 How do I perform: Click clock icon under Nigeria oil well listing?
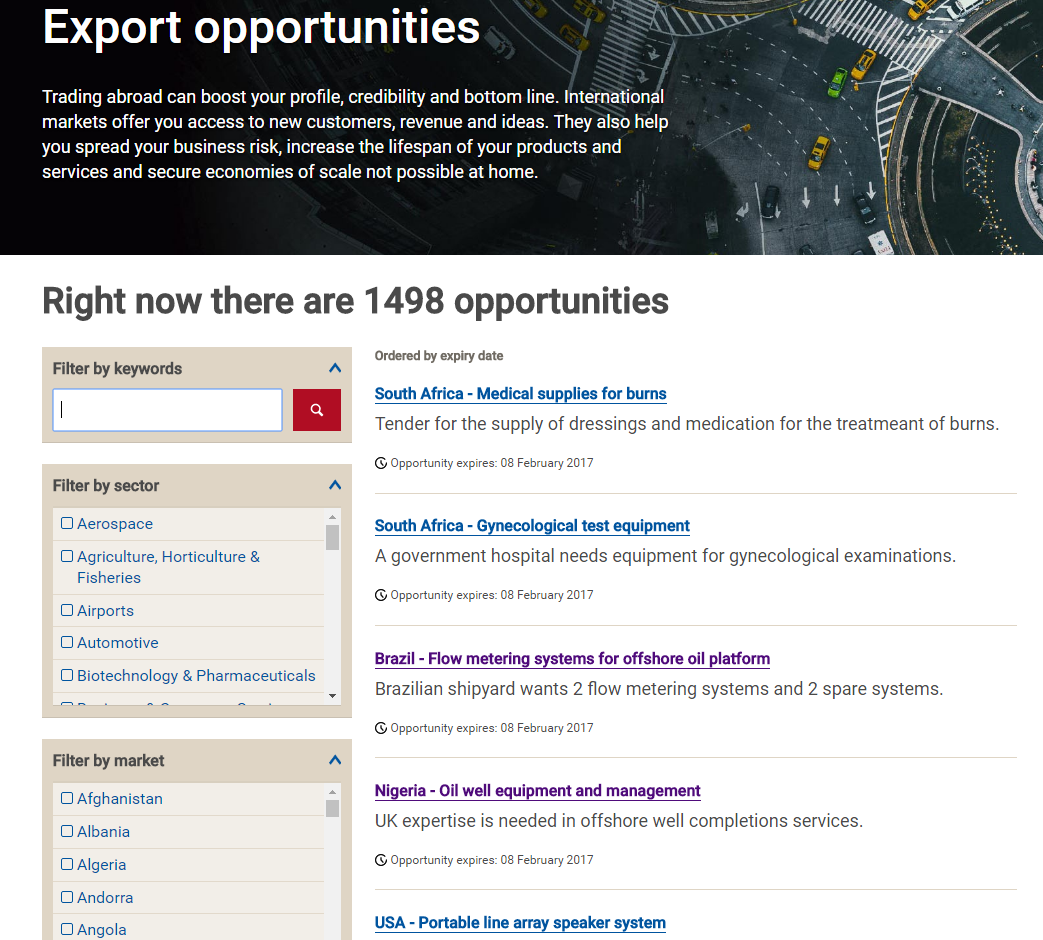[381, 860]
